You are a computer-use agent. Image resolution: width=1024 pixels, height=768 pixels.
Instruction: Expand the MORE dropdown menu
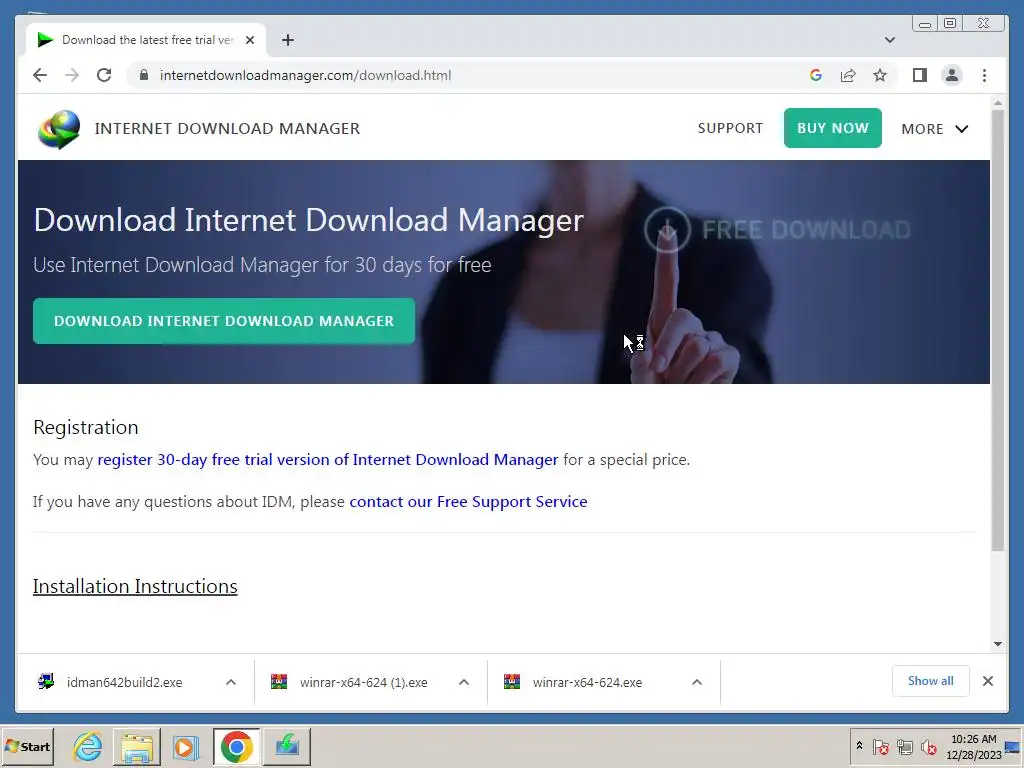[x=935, y=129]
